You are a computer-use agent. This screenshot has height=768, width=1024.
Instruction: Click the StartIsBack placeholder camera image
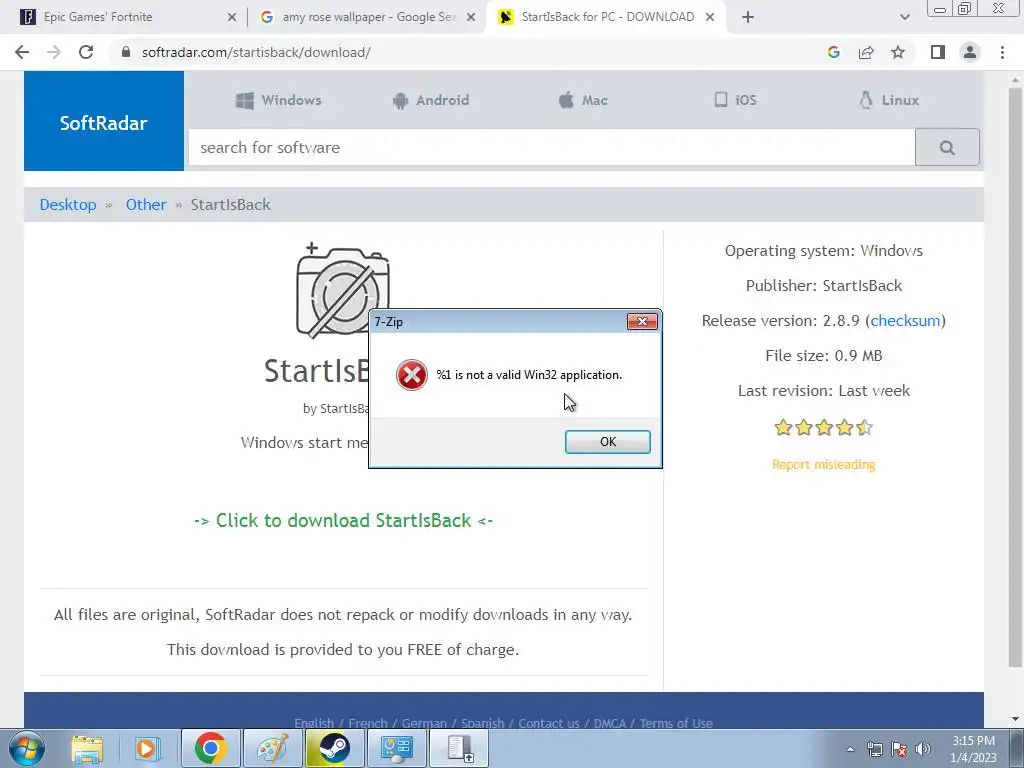click(342, 290)
